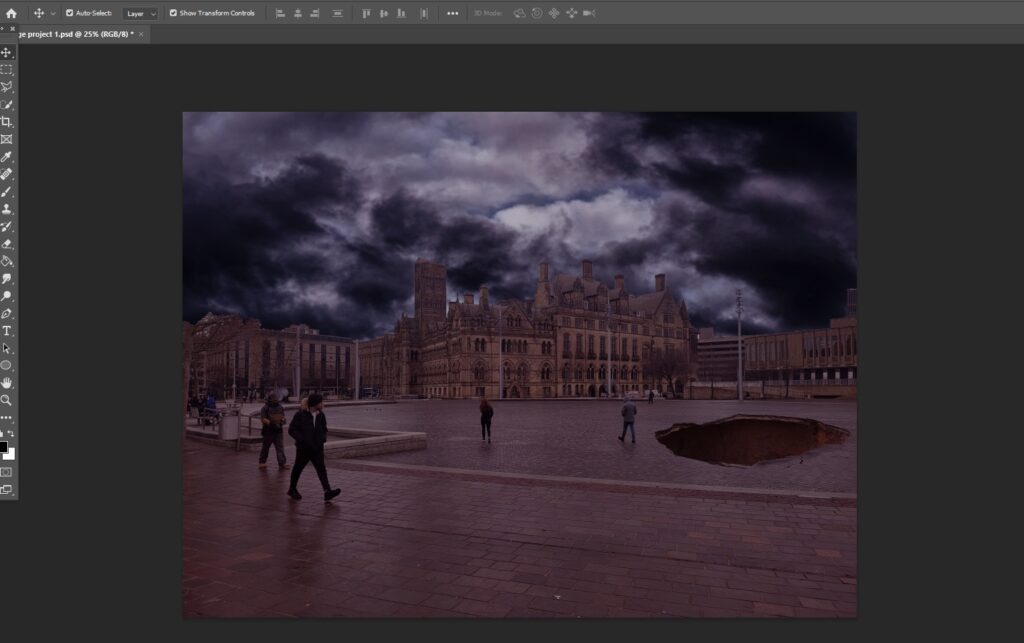
Task: Click the Rectangular Marquee tool
Action: click(x=6, y=70)
